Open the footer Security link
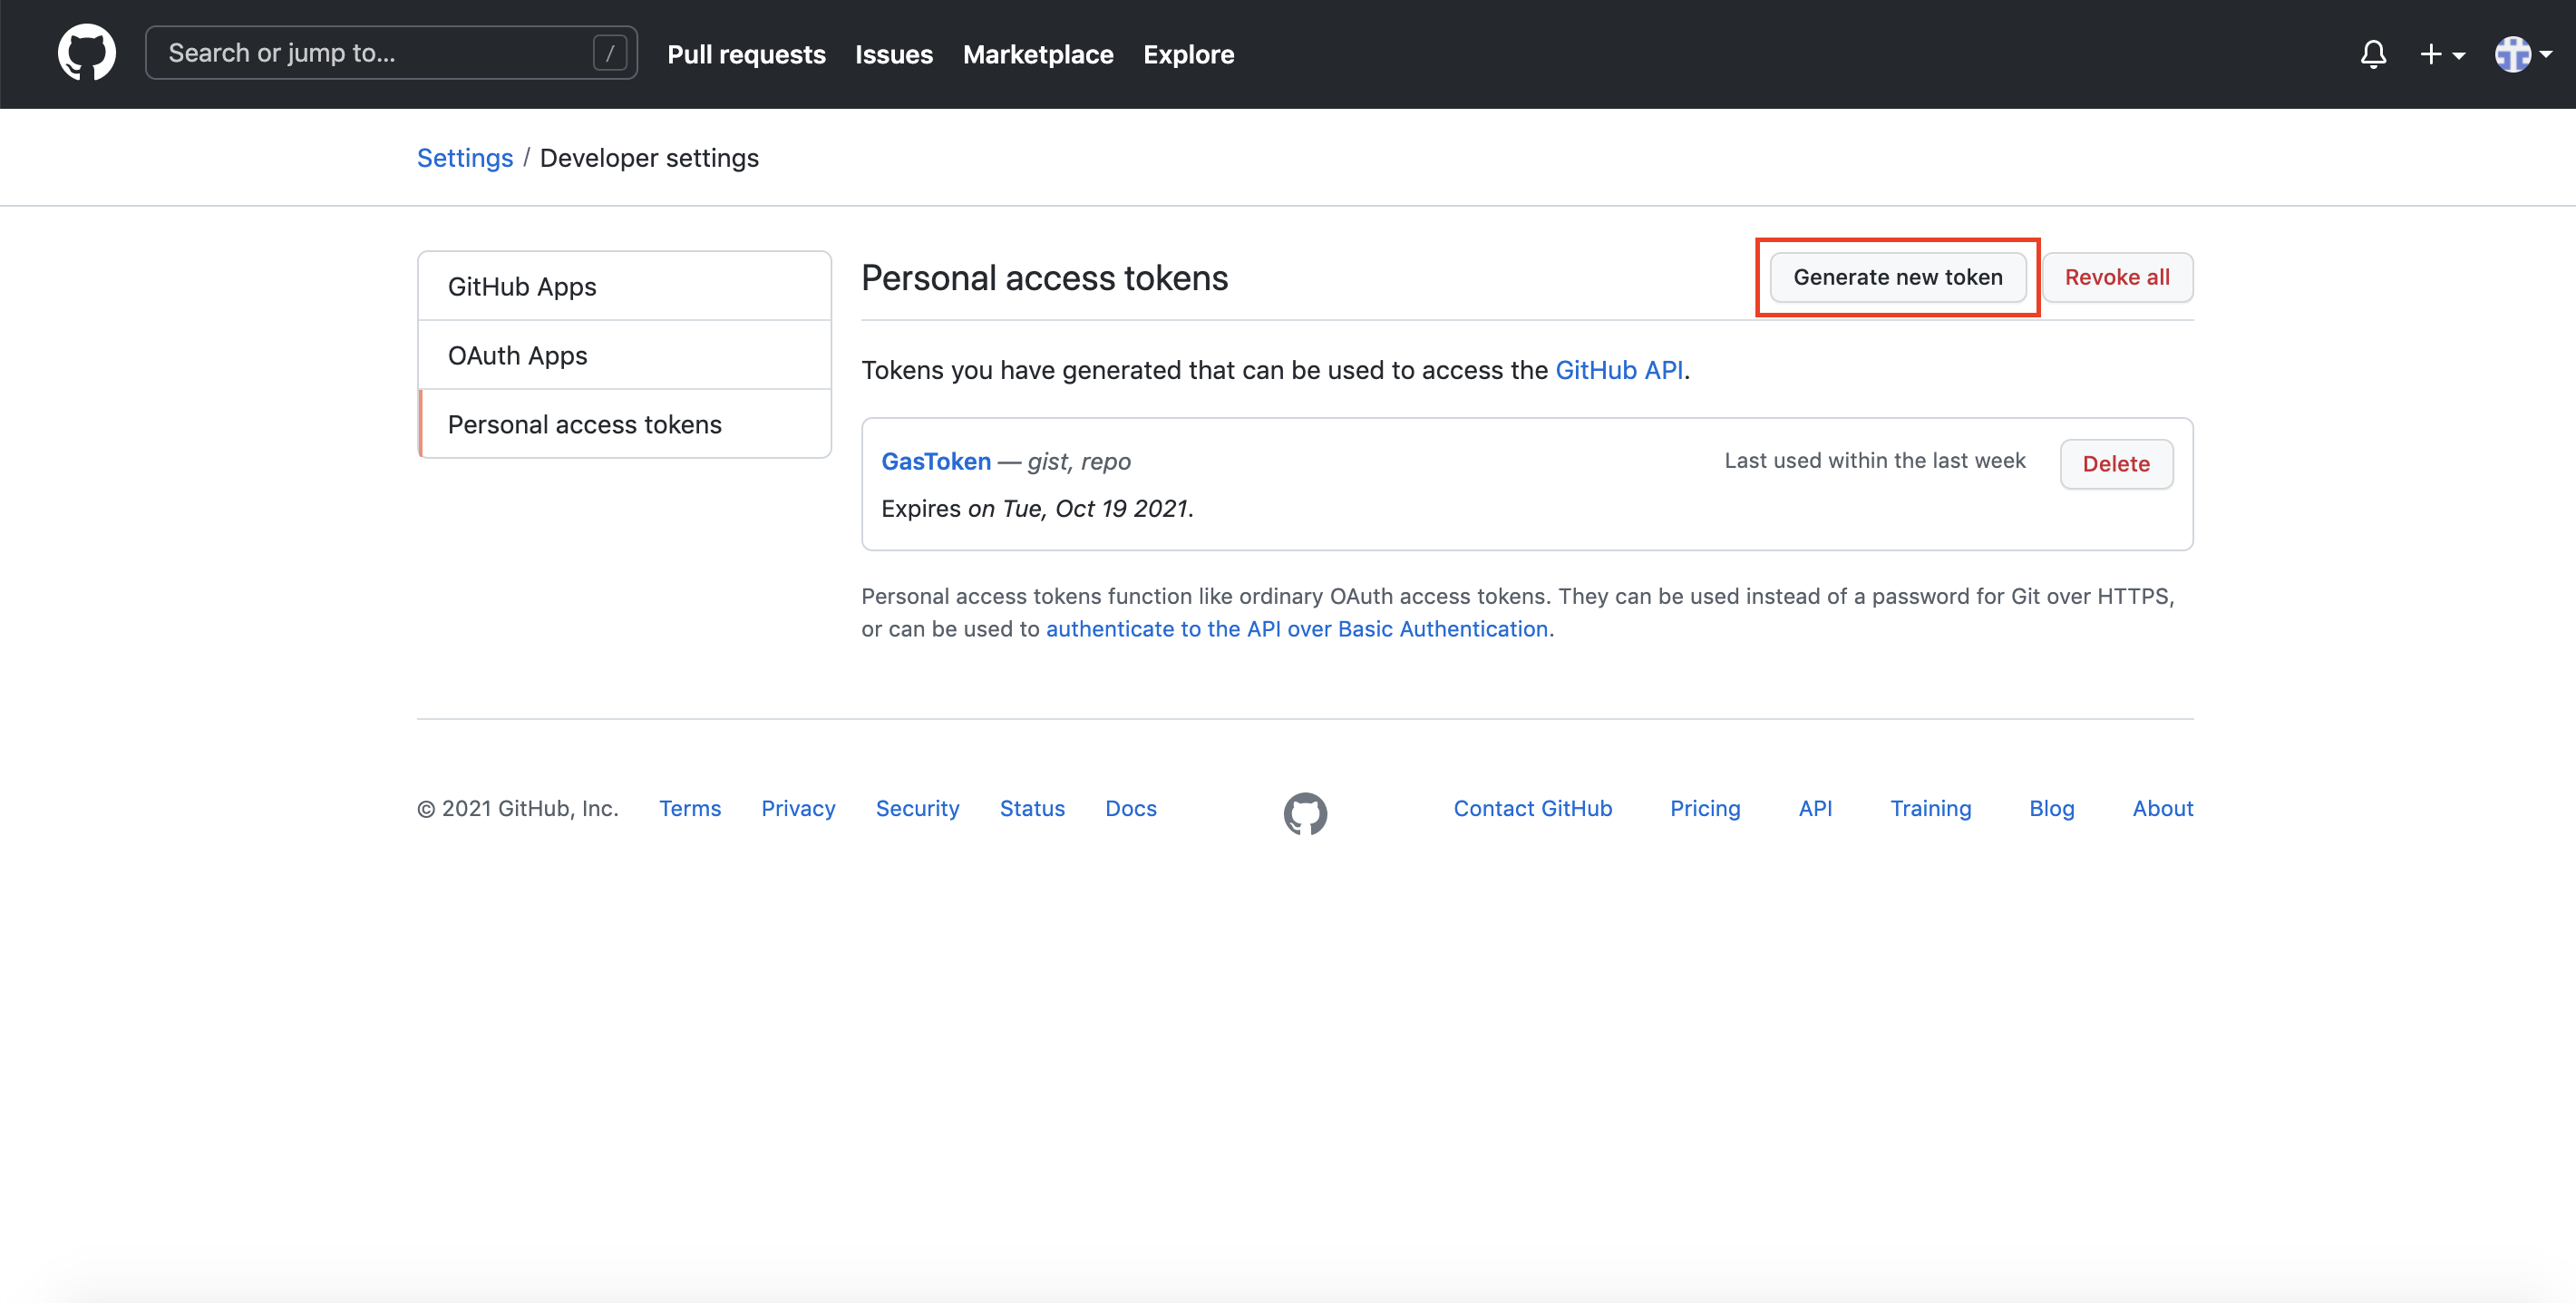Viewport: 2576px width, 1303px height. pos(916,808)
